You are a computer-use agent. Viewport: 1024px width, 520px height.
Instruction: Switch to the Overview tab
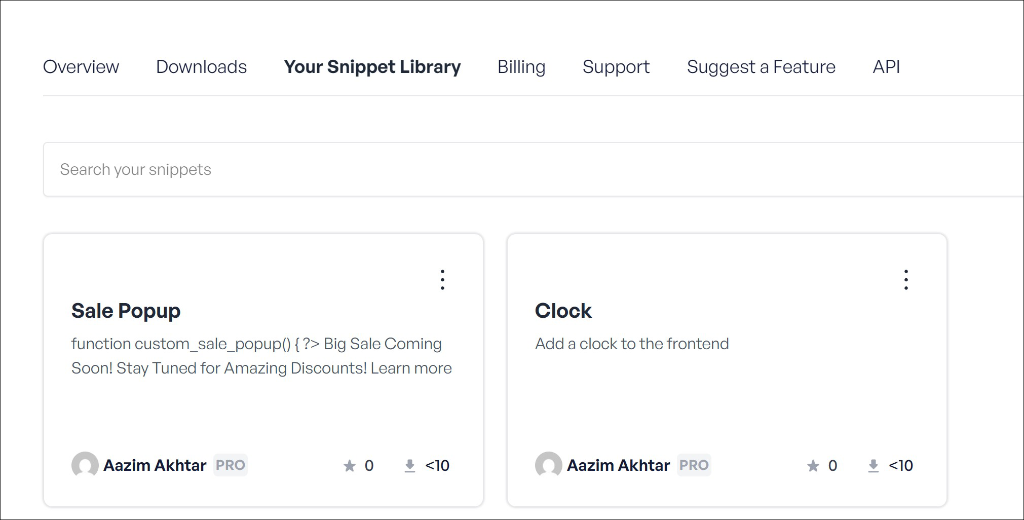click(81, 67)
